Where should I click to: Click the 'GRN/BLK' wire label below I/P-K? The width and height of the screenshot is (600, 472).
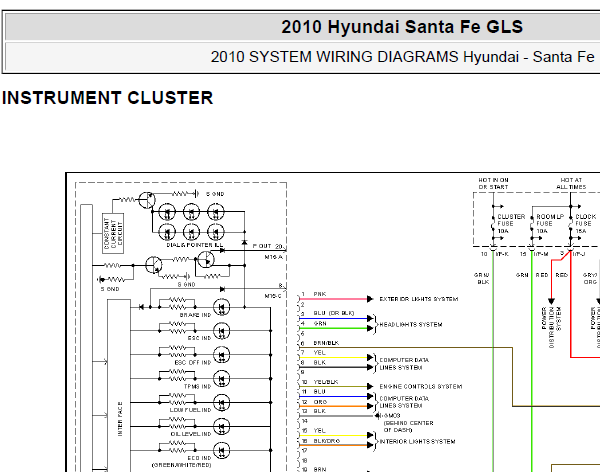point(482,278)
